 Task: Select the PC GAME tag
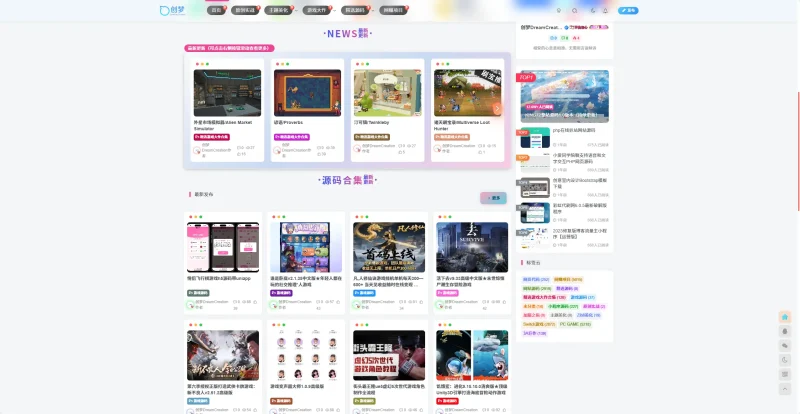coord(575,324)
